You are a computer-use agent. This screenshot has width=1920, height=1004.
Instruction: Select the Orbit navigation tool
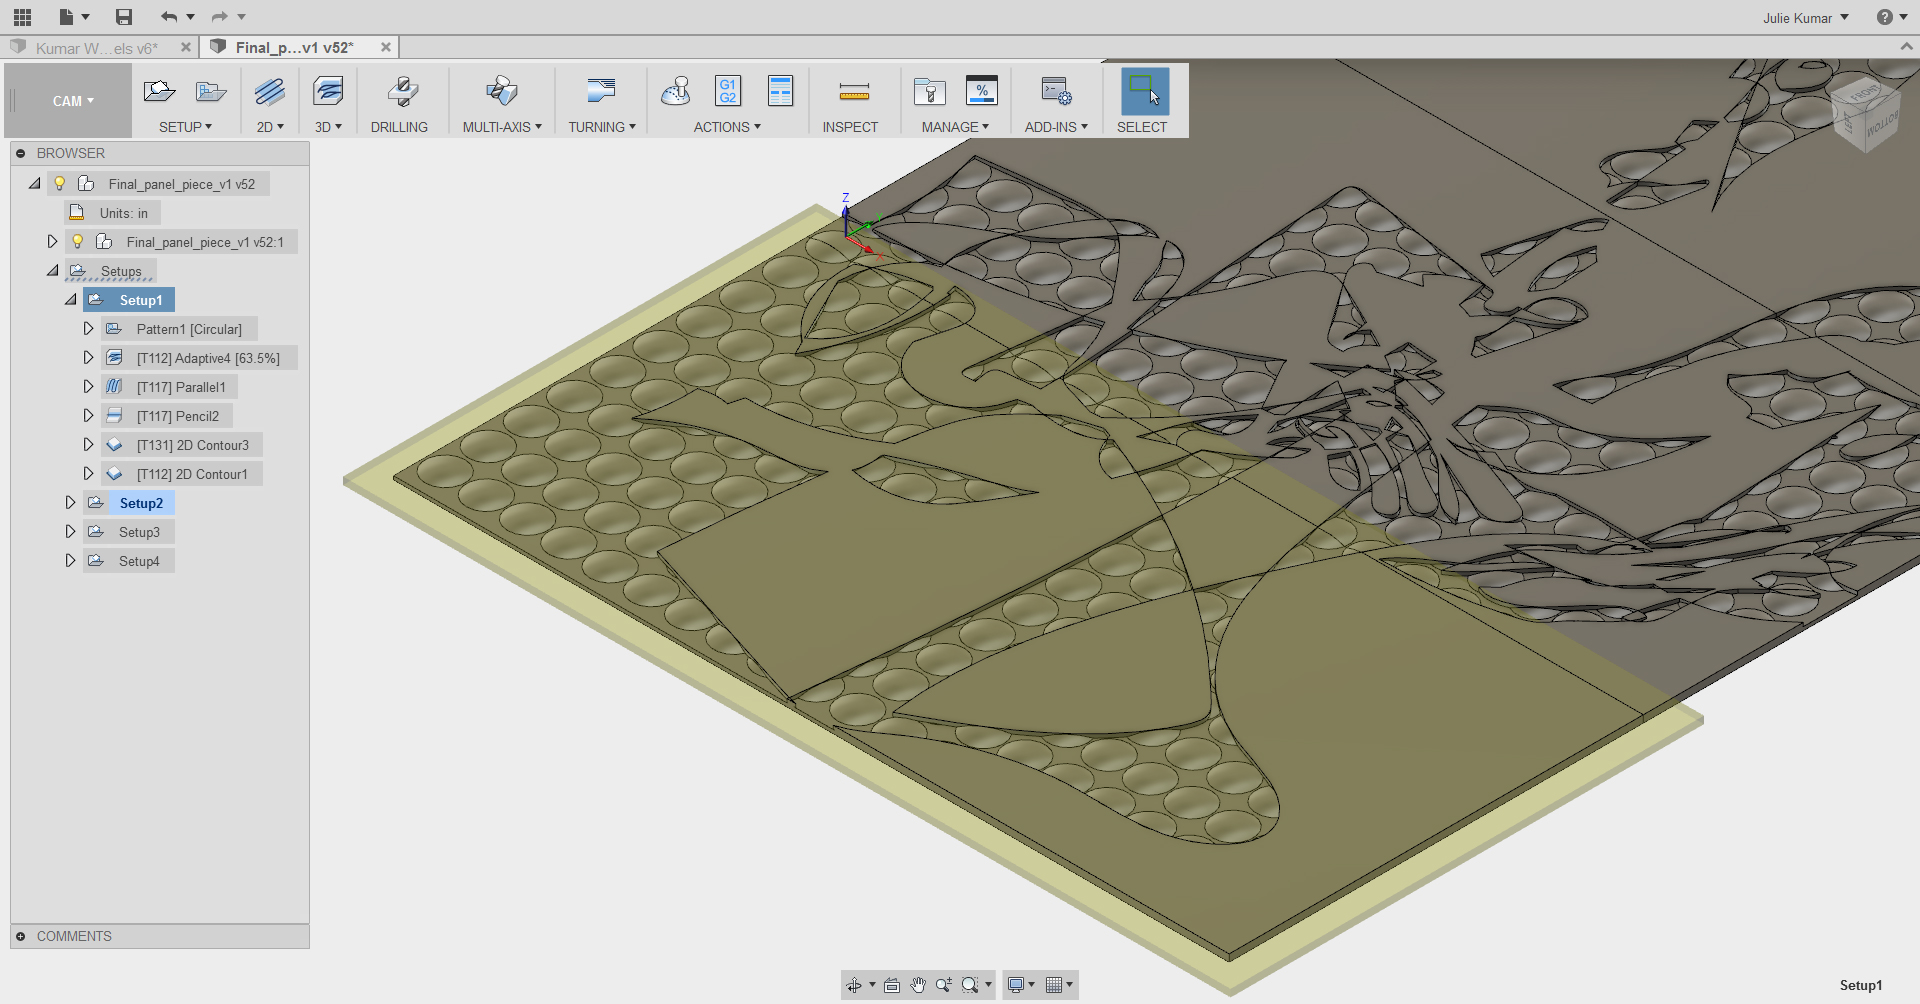coord(854,985)
